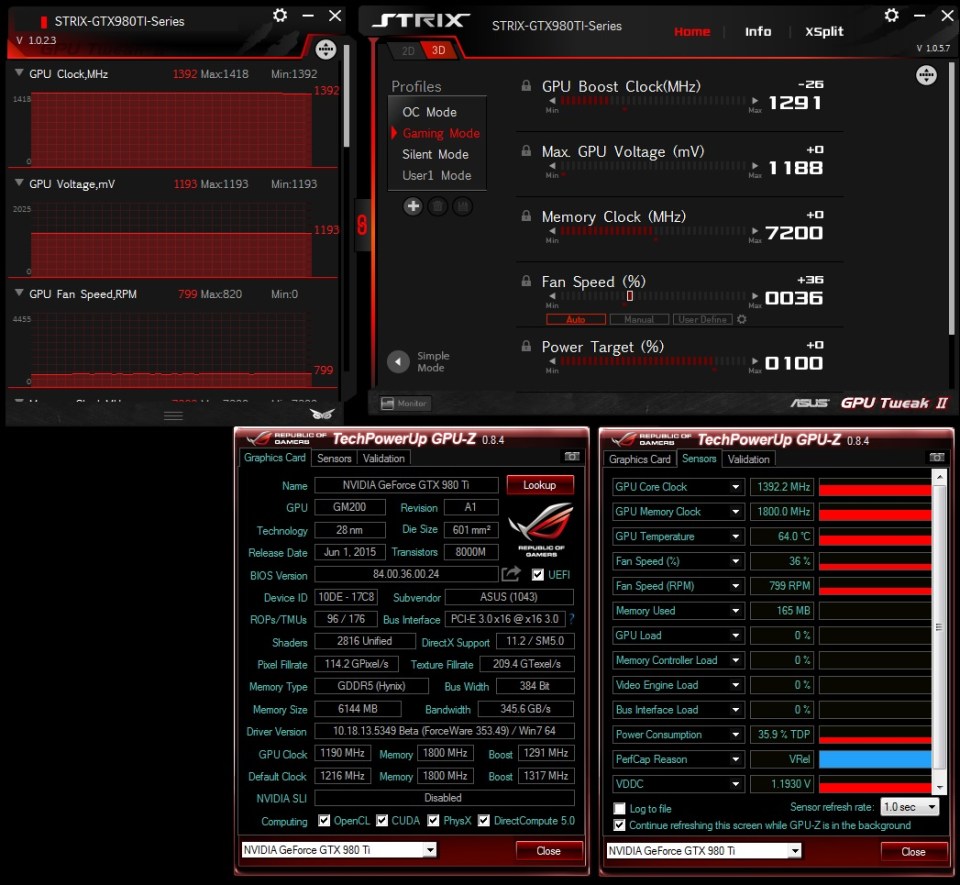Collapse the GPU Fan Speed,RPM graph
Image resolution: width=960 pixels, height=885 pixels.
click(19, 293)
